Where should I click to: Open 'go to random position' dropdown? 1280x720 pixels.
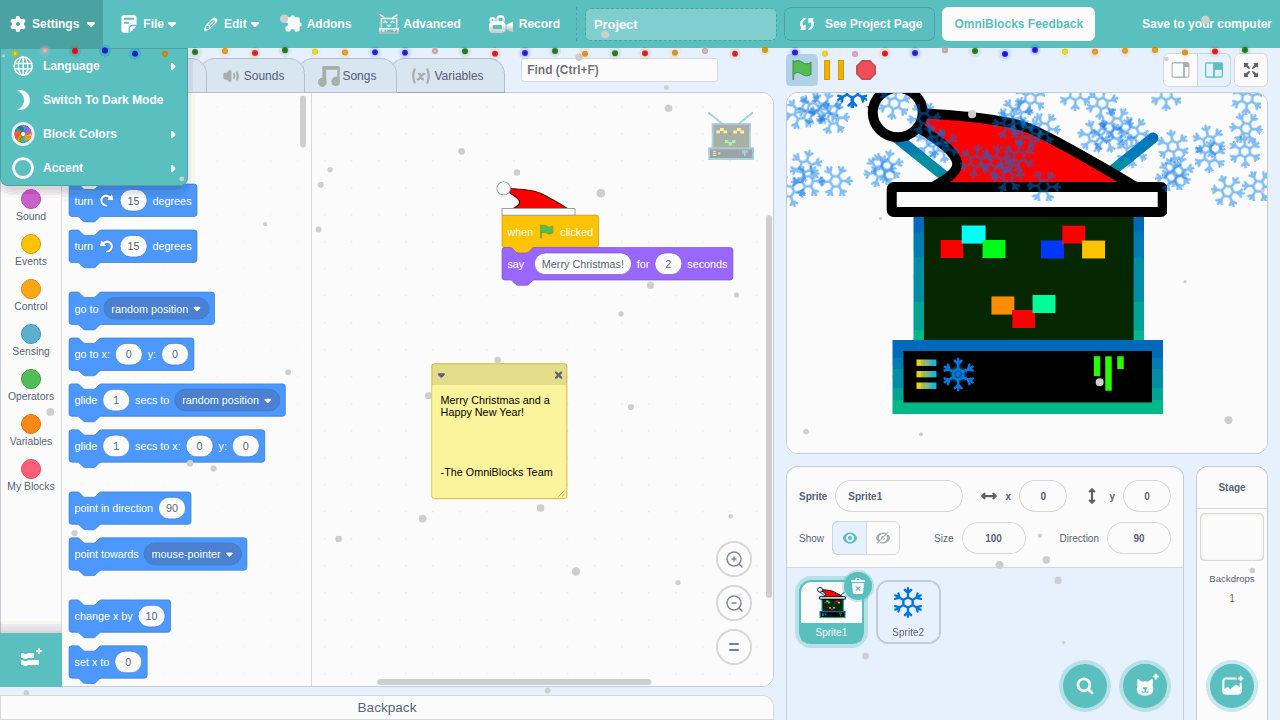pos(157,309)
